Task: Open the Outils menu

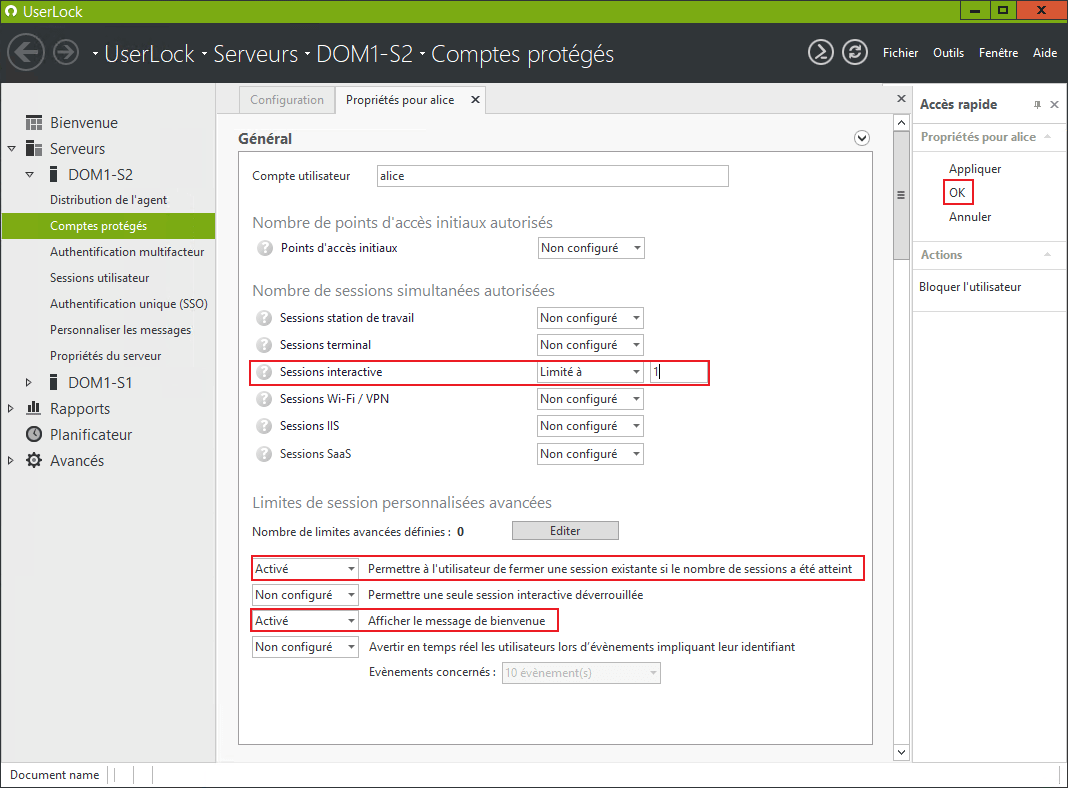Action: pyautogui.click(x=948, y=52)
